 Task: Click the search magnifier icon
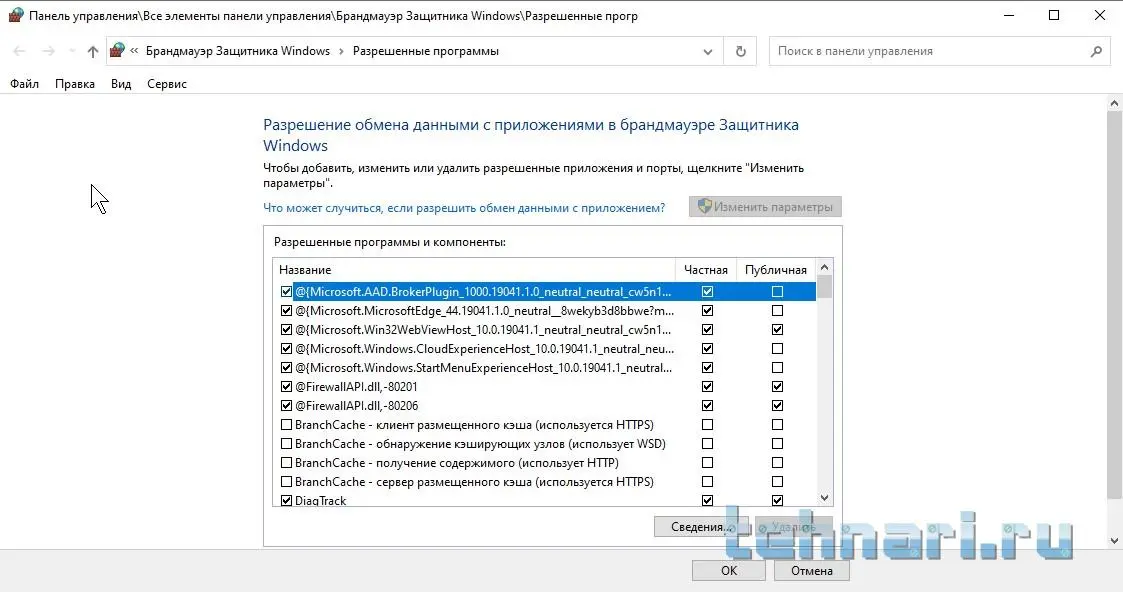[x=1096, y=51]
